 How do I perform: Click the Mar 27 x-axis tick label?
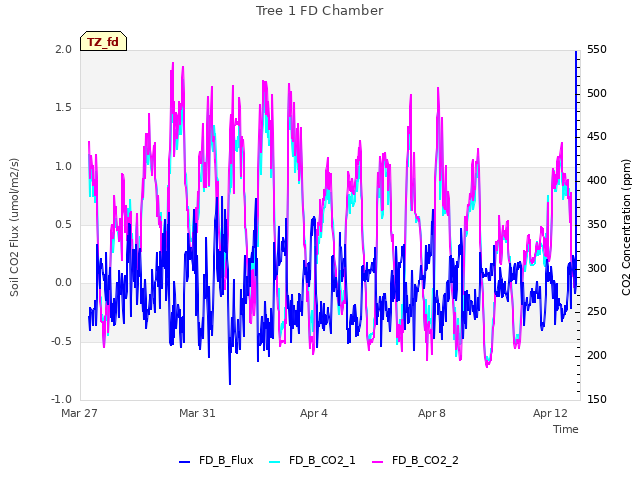(79, 413)
